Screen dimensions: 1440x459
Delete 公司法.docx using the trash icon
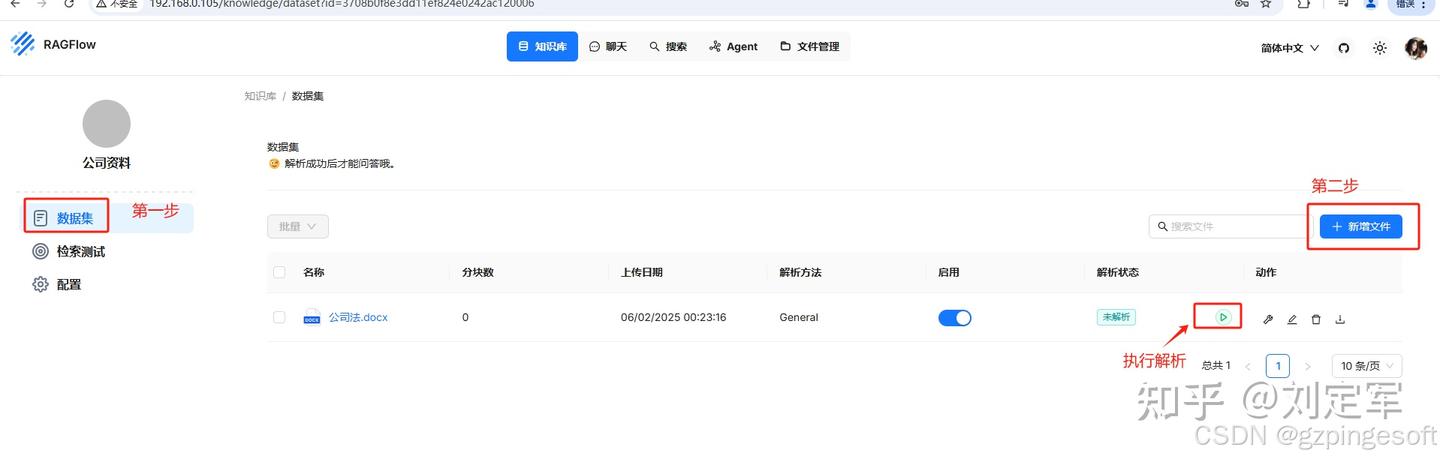pos(1316,319)
